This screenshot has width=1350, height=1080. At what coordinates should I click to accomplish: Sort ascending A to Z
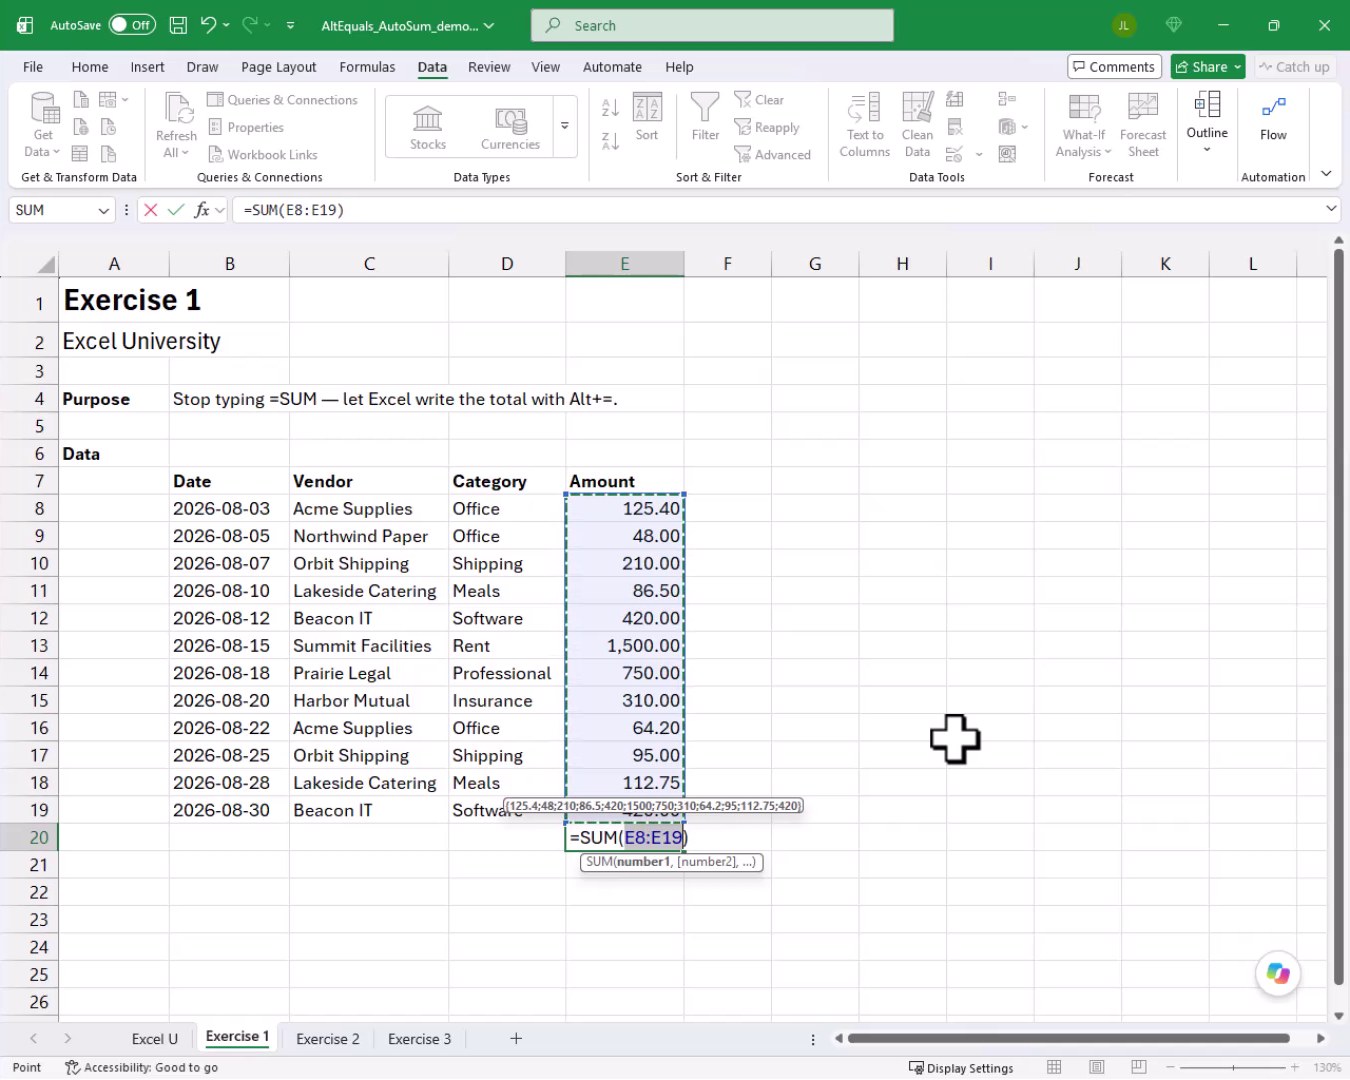610,107
